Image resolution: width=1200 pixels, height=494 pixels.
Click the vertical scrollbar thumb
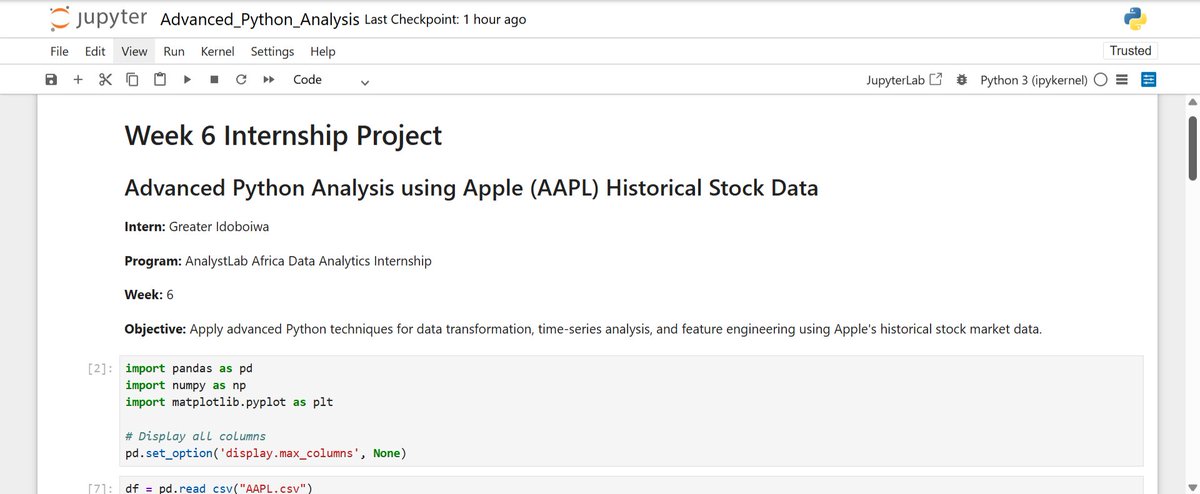click(x=1191, y=148)
